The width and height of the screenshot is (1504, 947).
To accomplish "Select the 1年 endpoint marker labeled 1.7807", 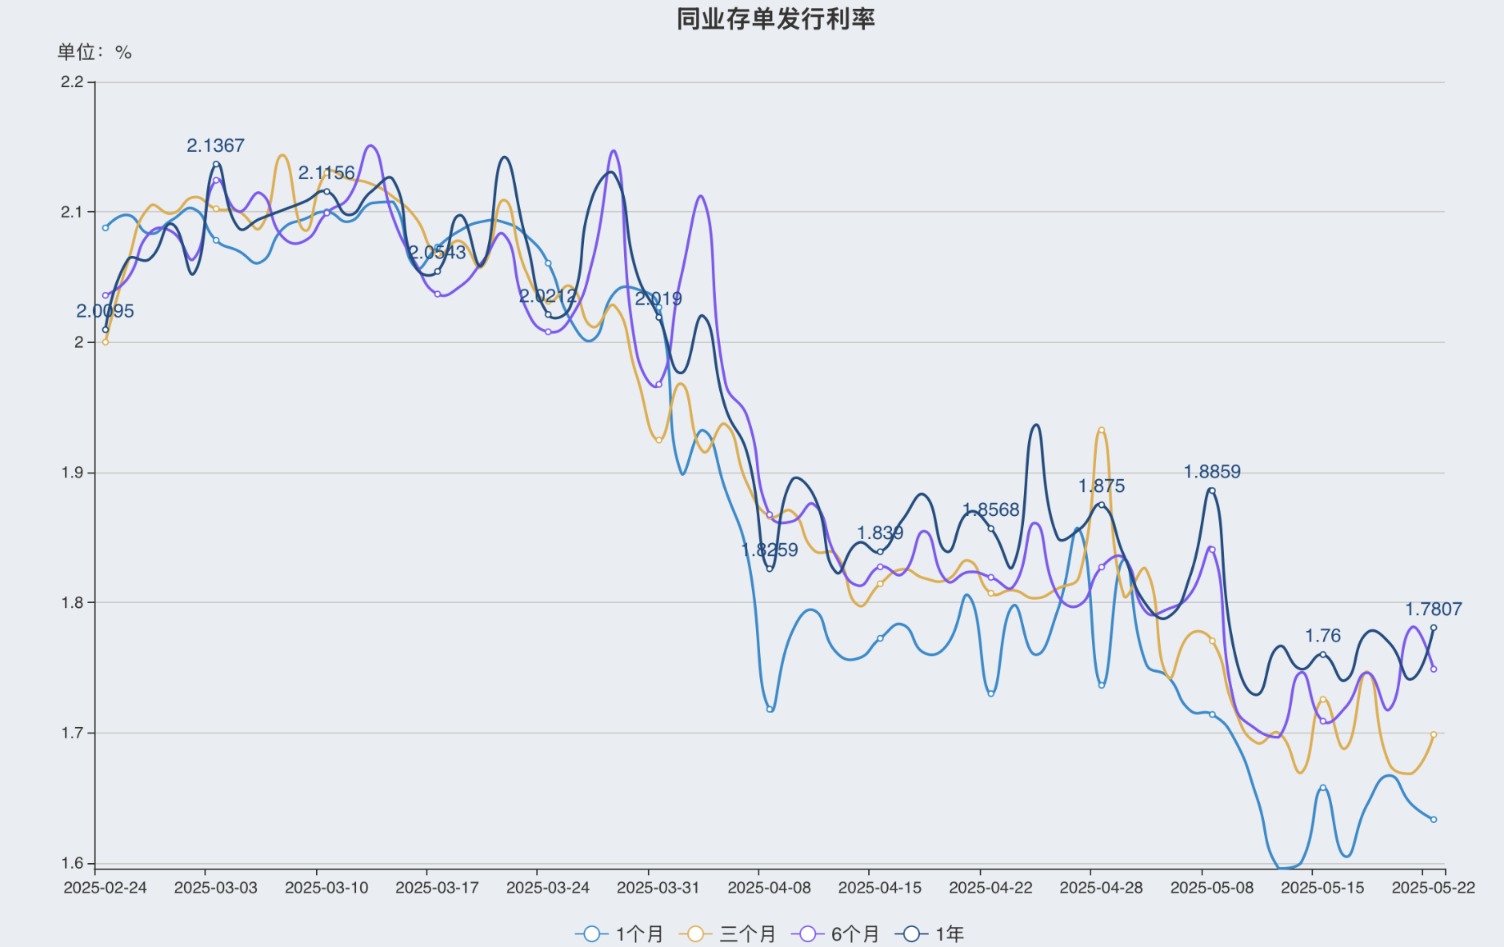I will 1433,628.
